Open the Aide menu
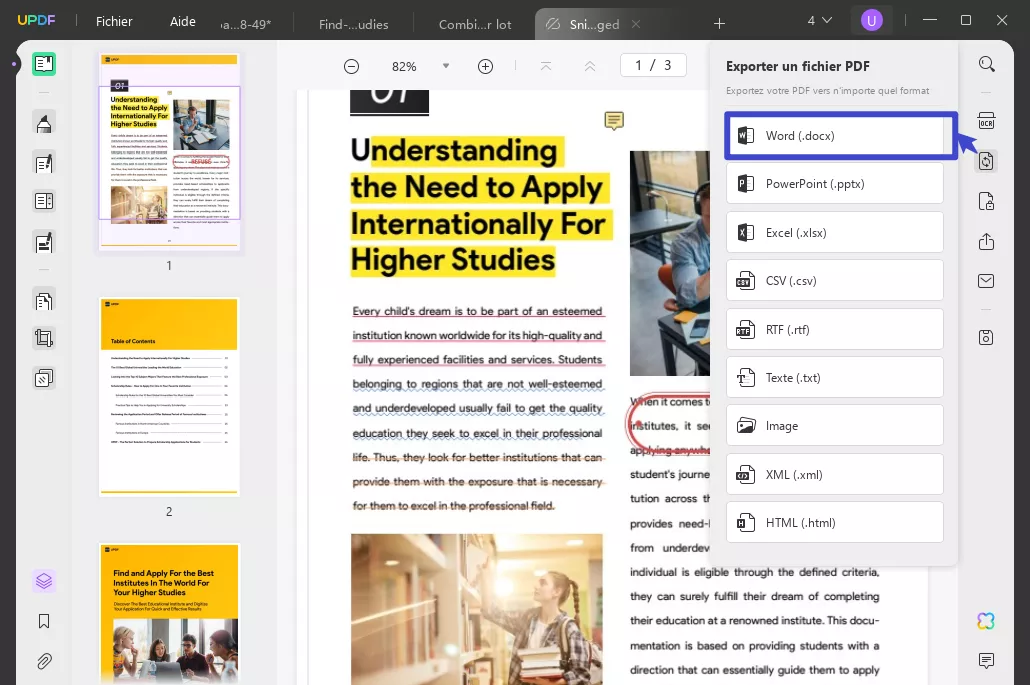The width and height of the screenshot is (1030, 685). click(182, 21)
